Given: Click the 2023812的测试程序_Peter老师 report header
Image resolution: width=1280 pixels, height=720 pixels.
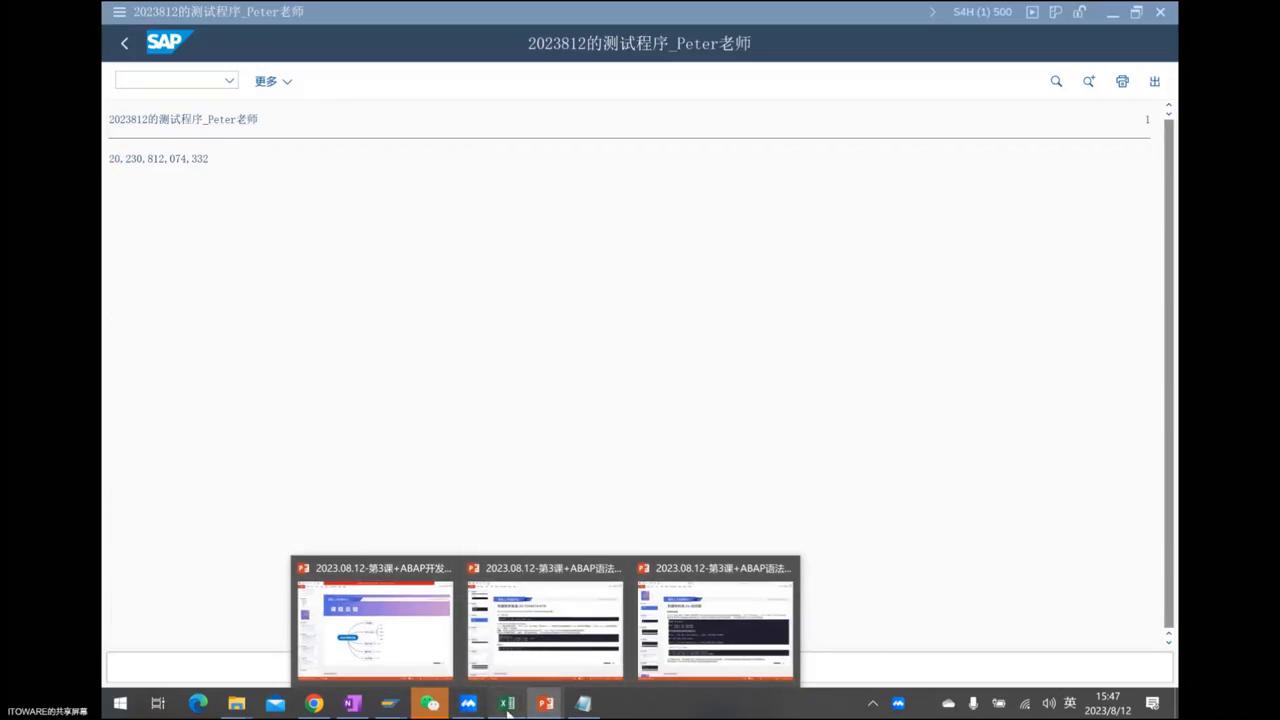Looking at the screenshot, I should [183, 119].
